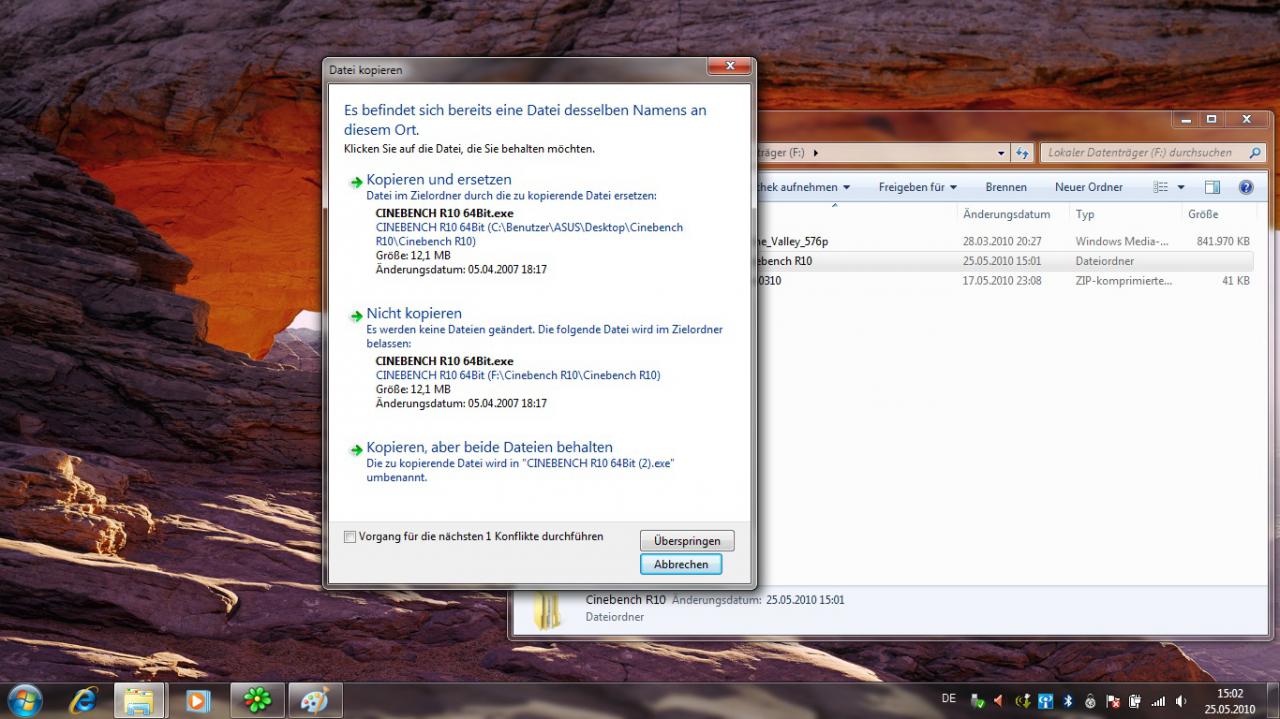Click Explorer refresh button beside address bar
This screenshot has width=1280, height=719.
tap(1022, 153)
